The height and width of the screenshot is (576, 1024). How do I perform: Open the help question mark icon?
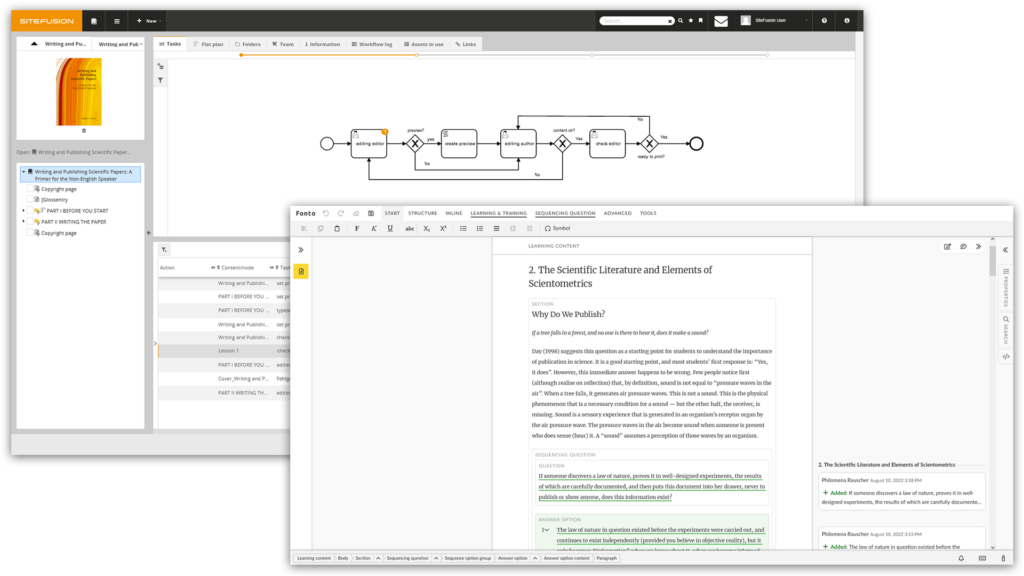(x=824, y=20)
